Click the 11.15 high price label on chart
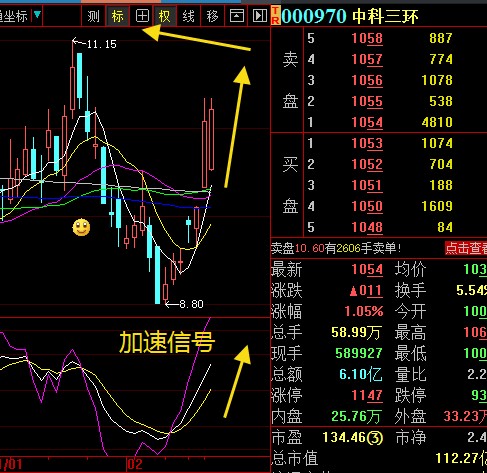 101,44
